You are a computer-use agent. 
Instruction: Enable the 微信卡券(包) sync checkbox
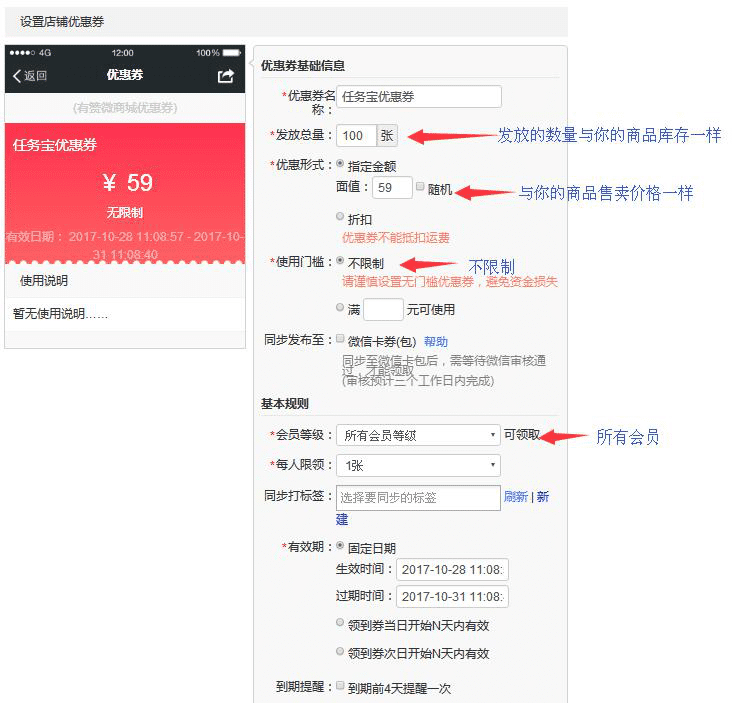pos(342,340)
